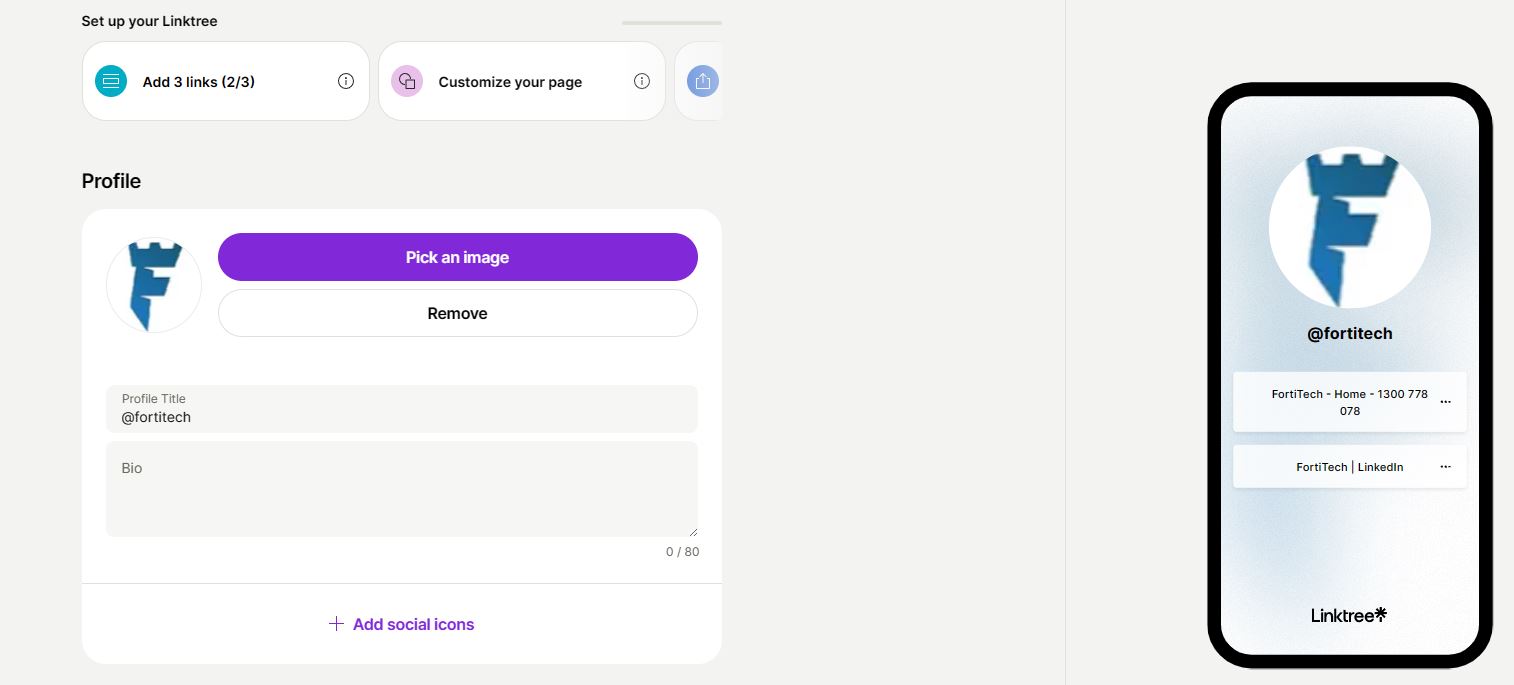This screenshot has width=1514, height=685.
Task: Click the Bio resize handle corner
Action: click(692, 531)
